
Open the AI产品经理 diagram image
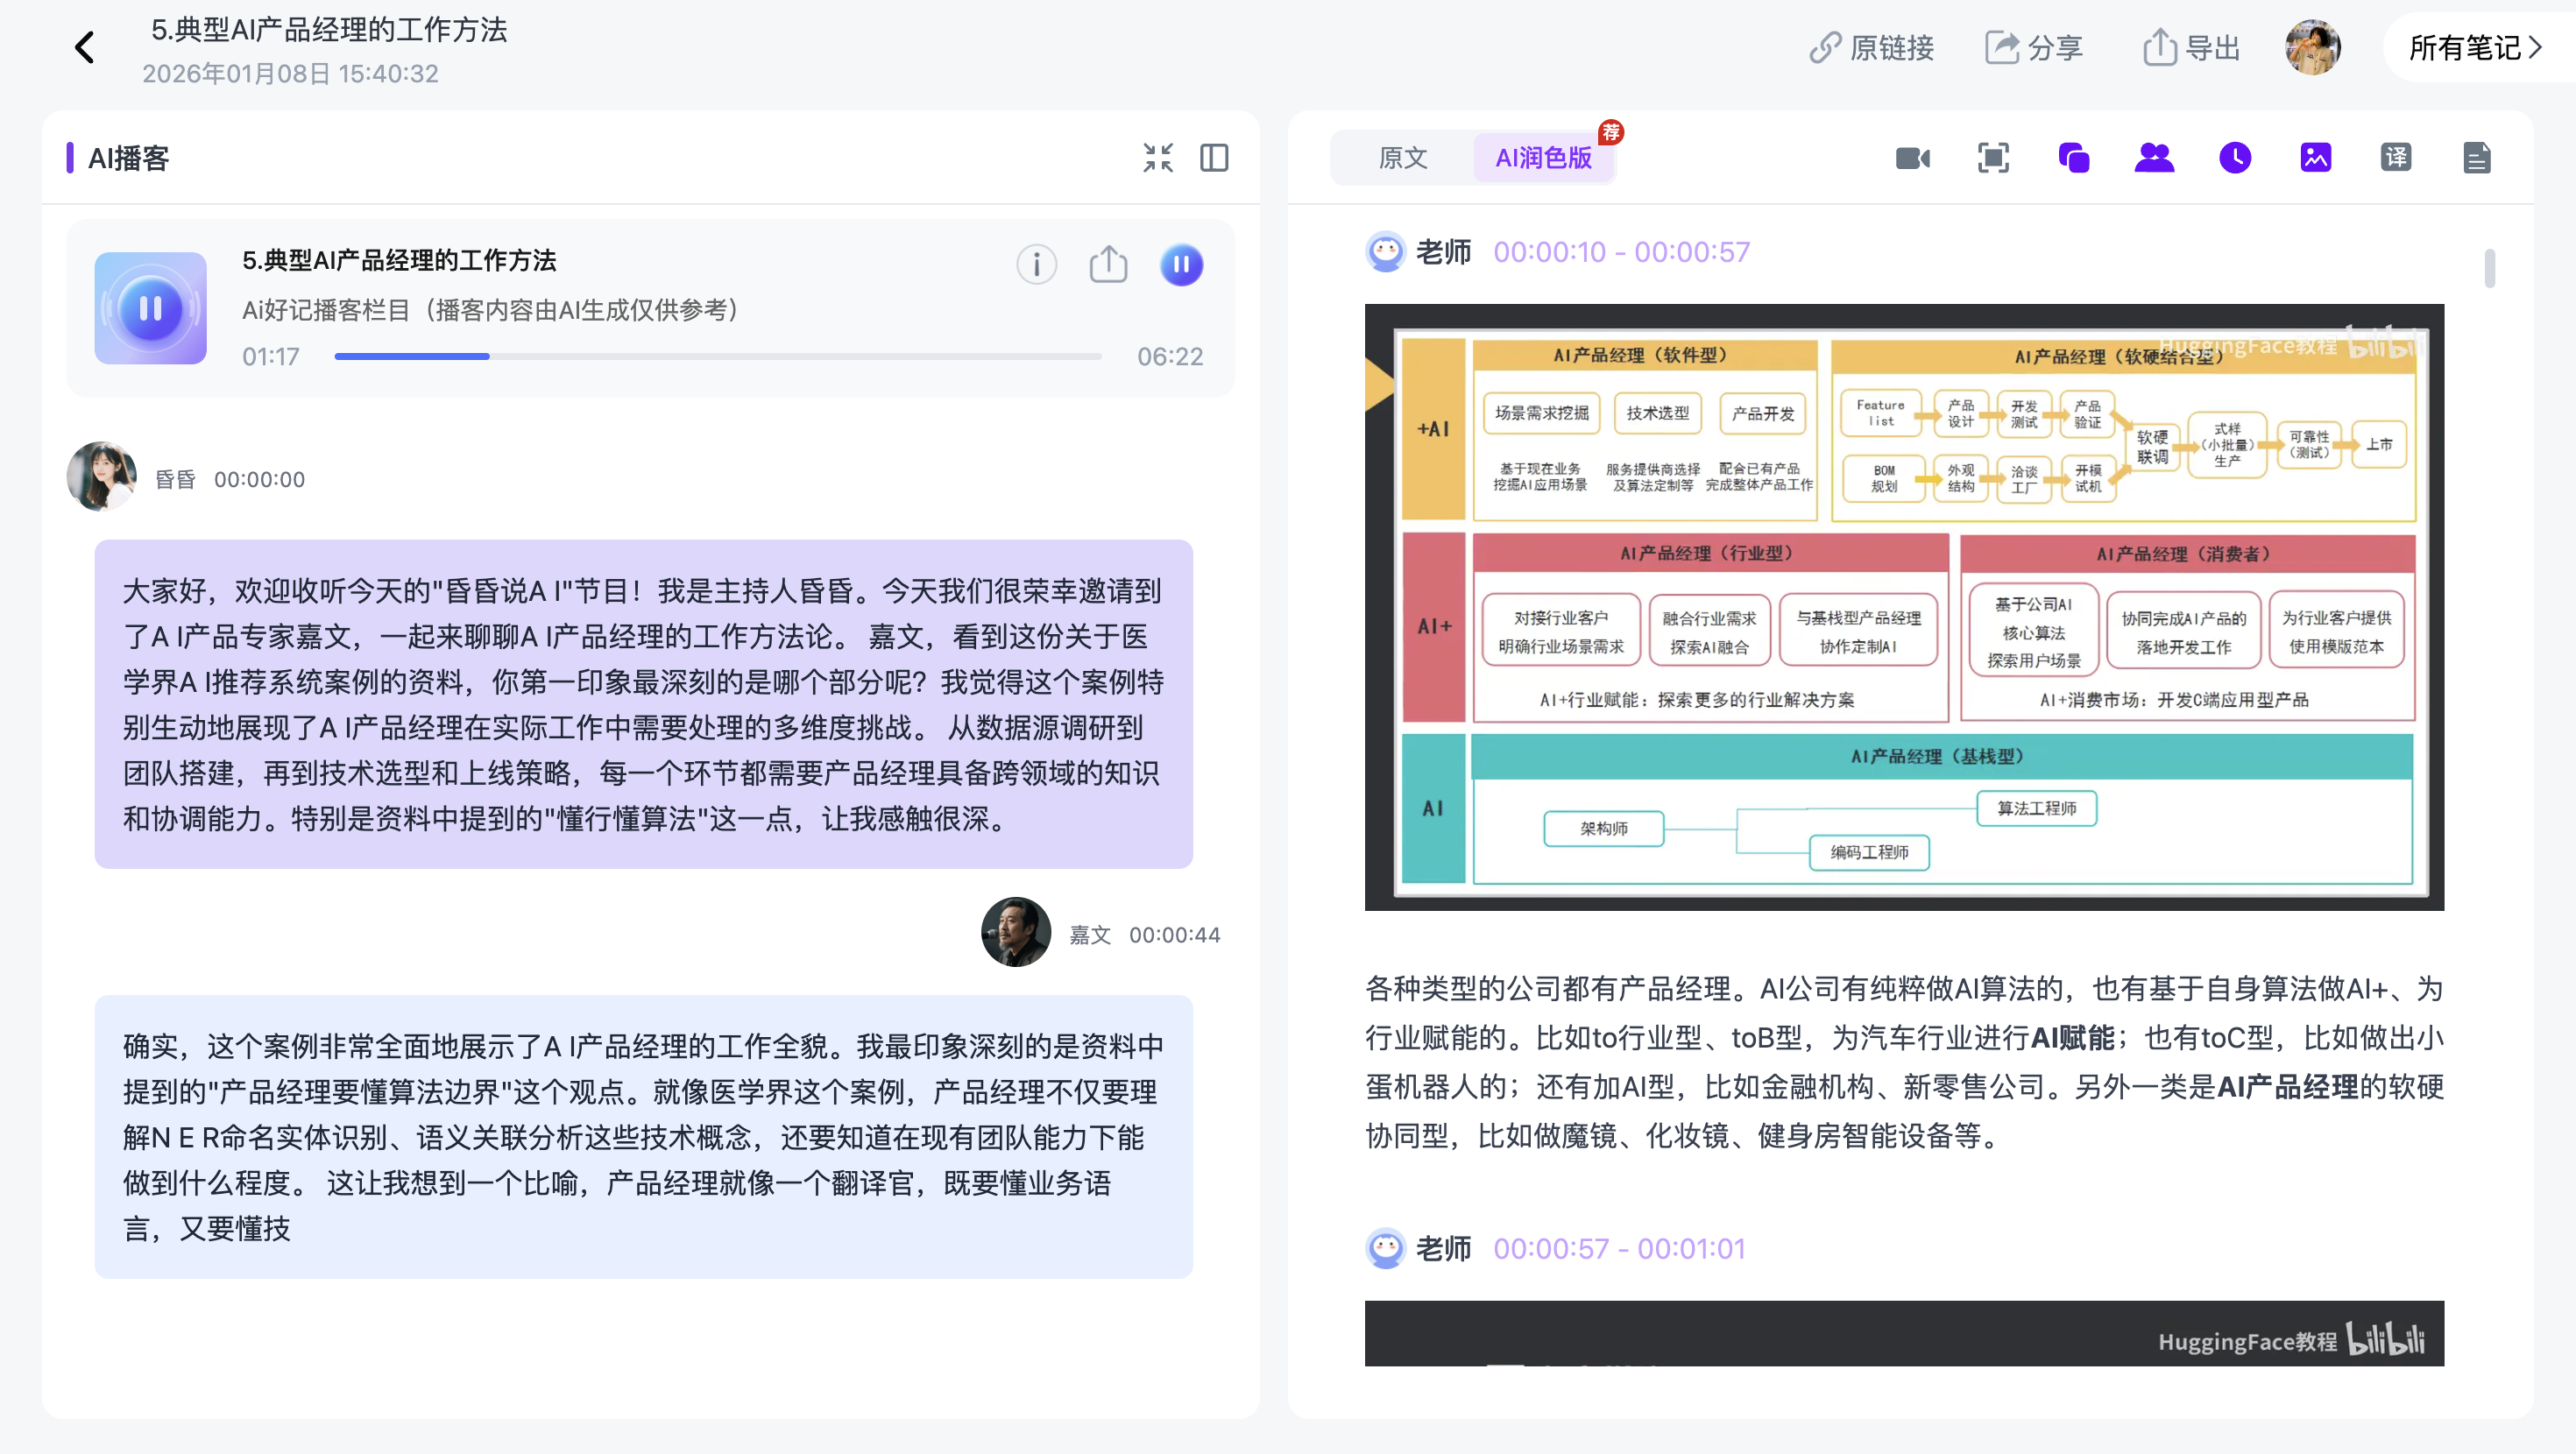pos(1904,607)
